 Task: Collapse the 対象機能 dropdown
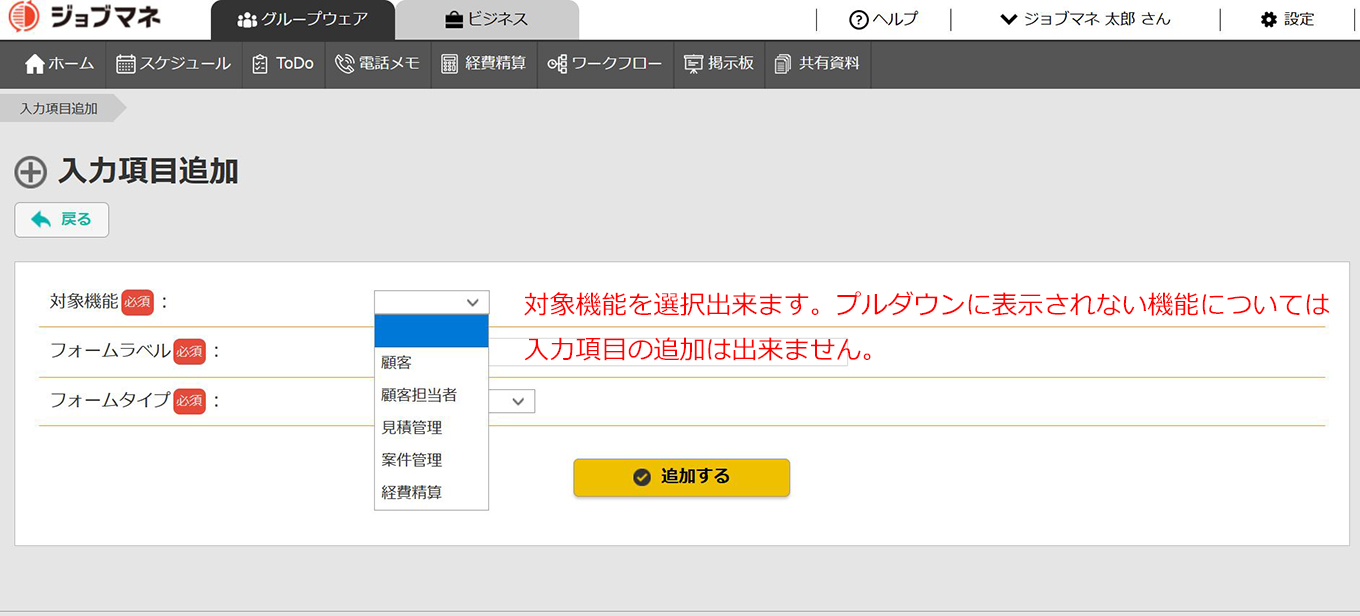tap(432, 302)
